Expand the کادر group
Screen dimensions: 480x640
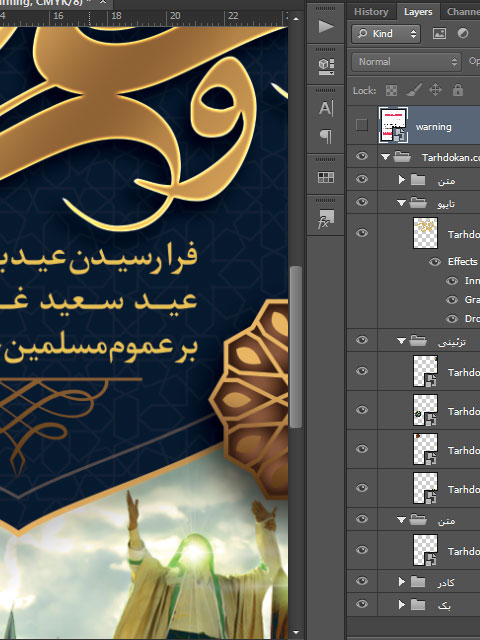[x=402, y=581]
